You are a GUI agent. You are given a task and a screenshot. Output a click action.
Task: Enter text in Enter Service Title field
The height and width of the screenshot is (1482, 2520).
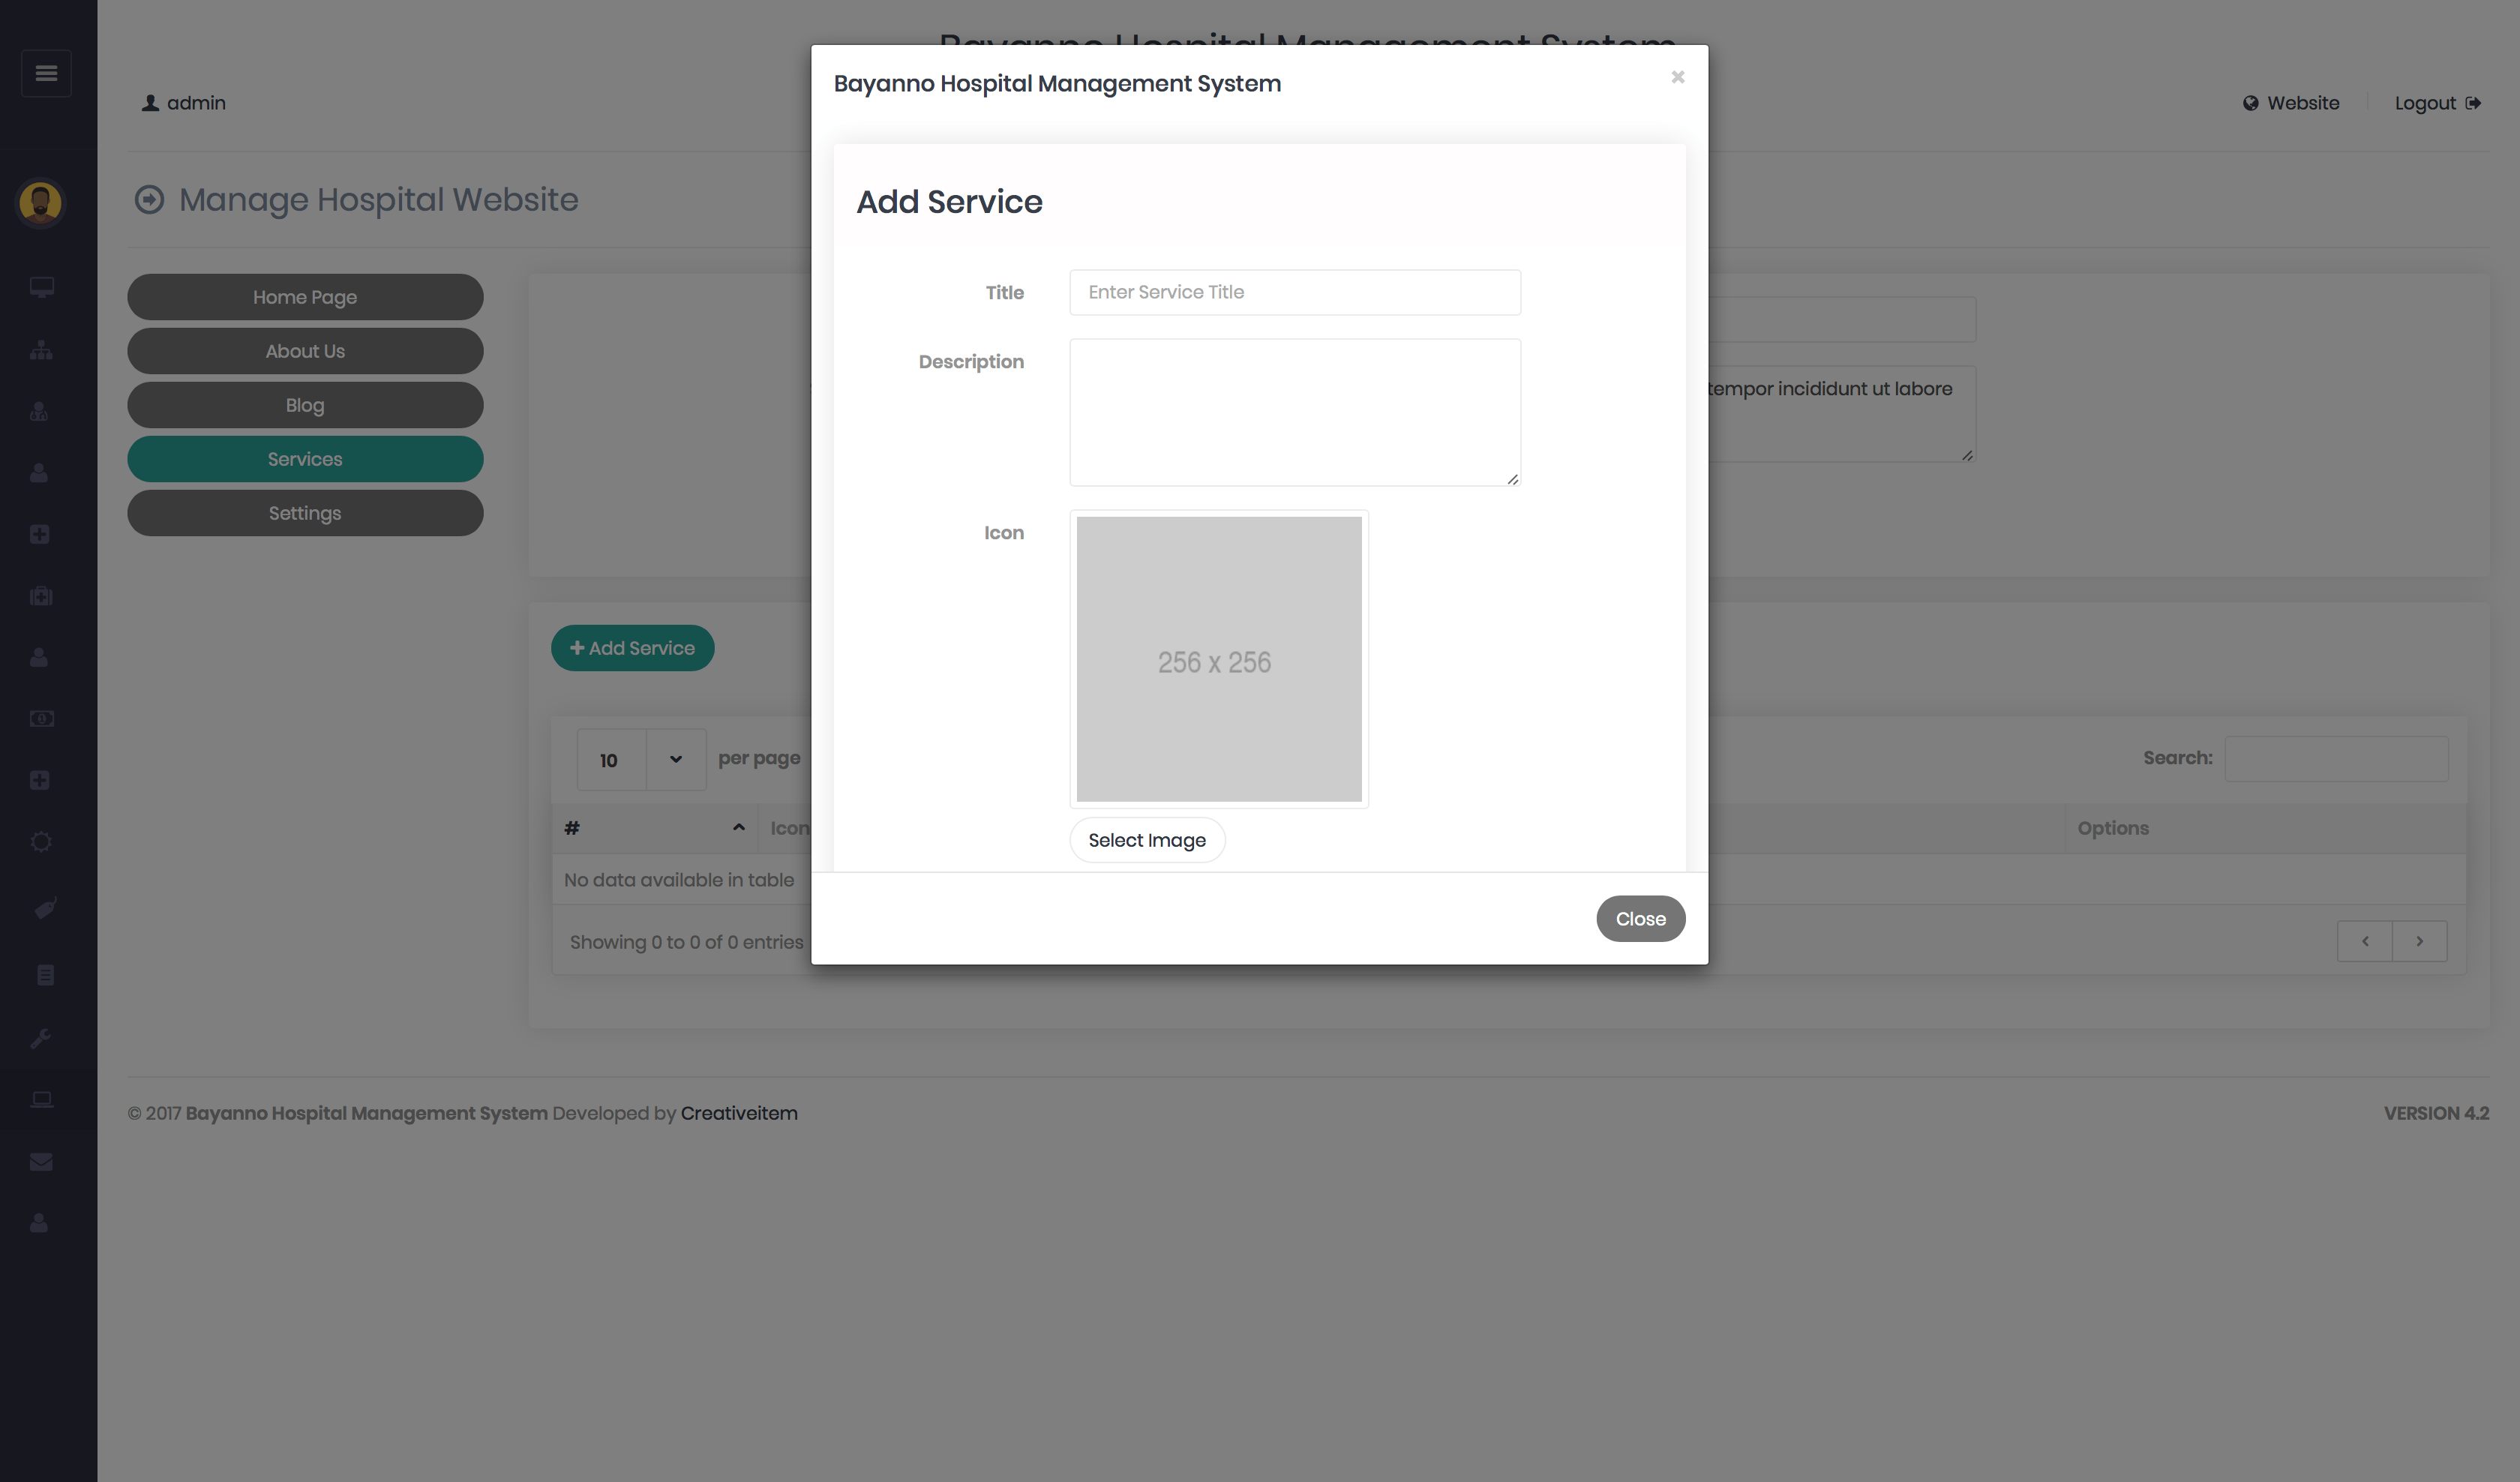[x=1294, y=291]
